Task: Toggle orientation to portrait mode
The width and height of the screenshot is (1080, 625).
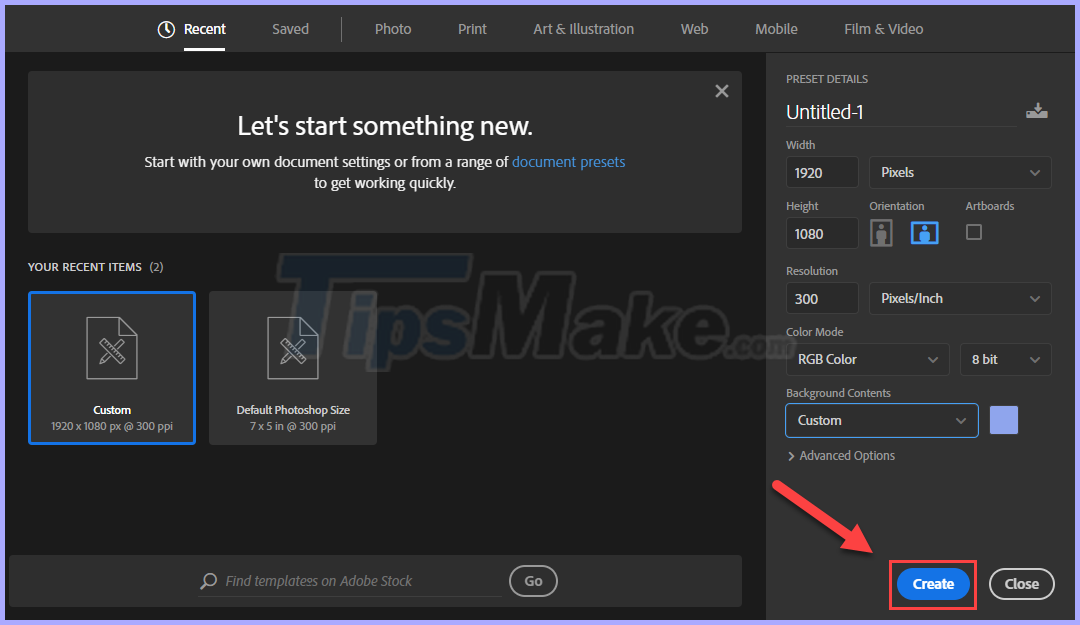Action: (x=881, y=232)
